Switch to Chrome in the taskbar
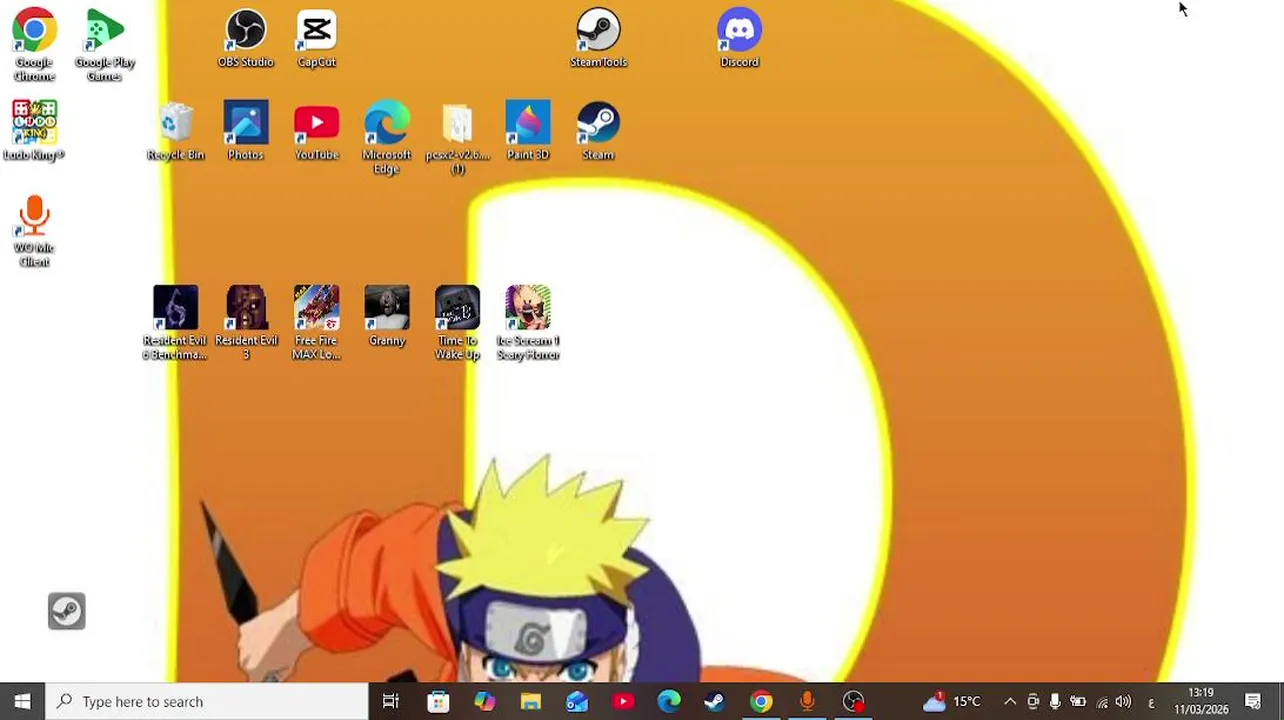This screenshot has width=1284, height=720. coord(761,701)
